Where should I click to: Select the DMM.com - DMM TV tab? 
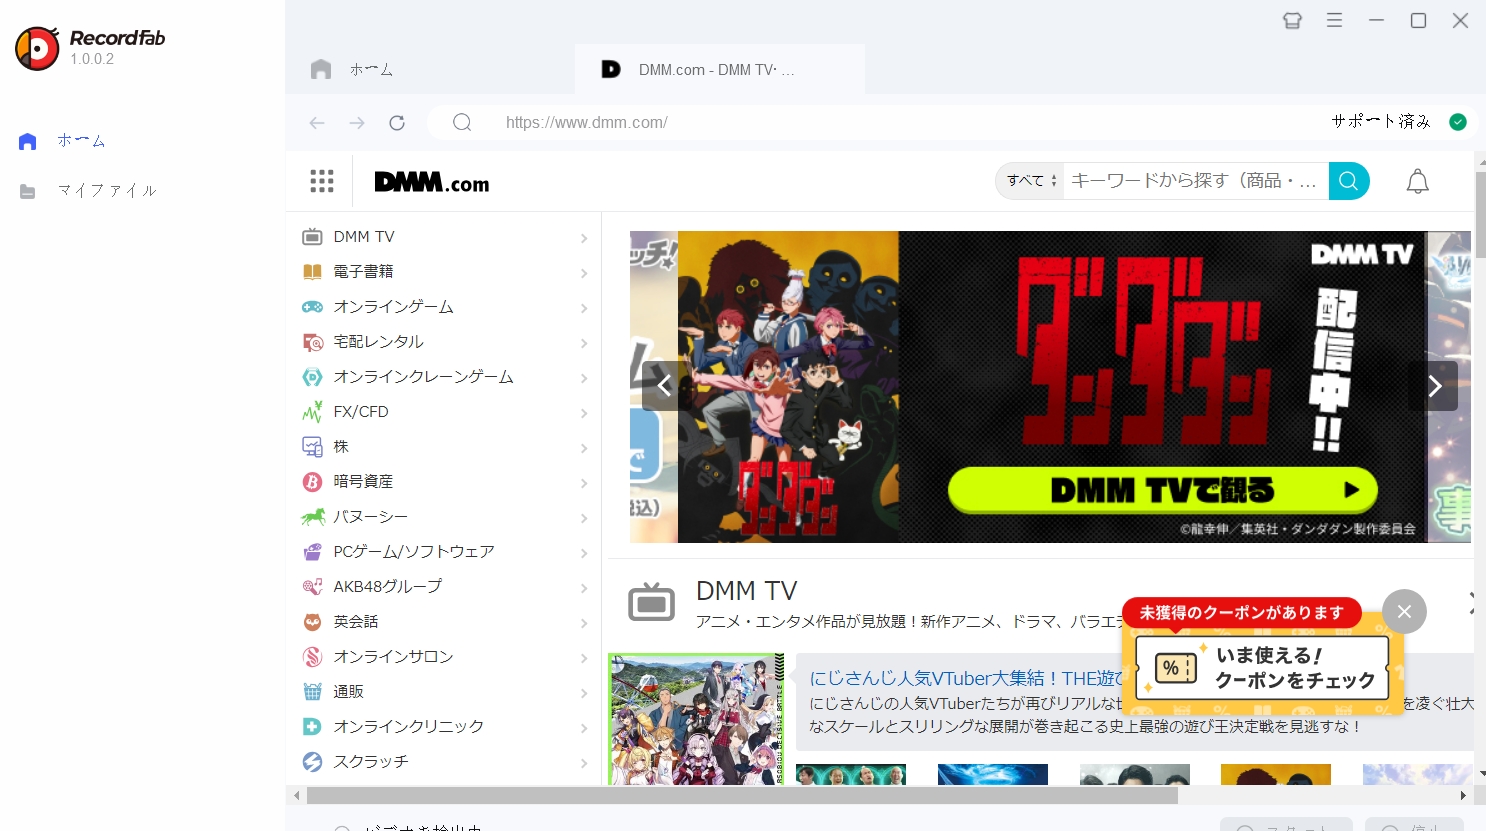click(x=718, y=69)
